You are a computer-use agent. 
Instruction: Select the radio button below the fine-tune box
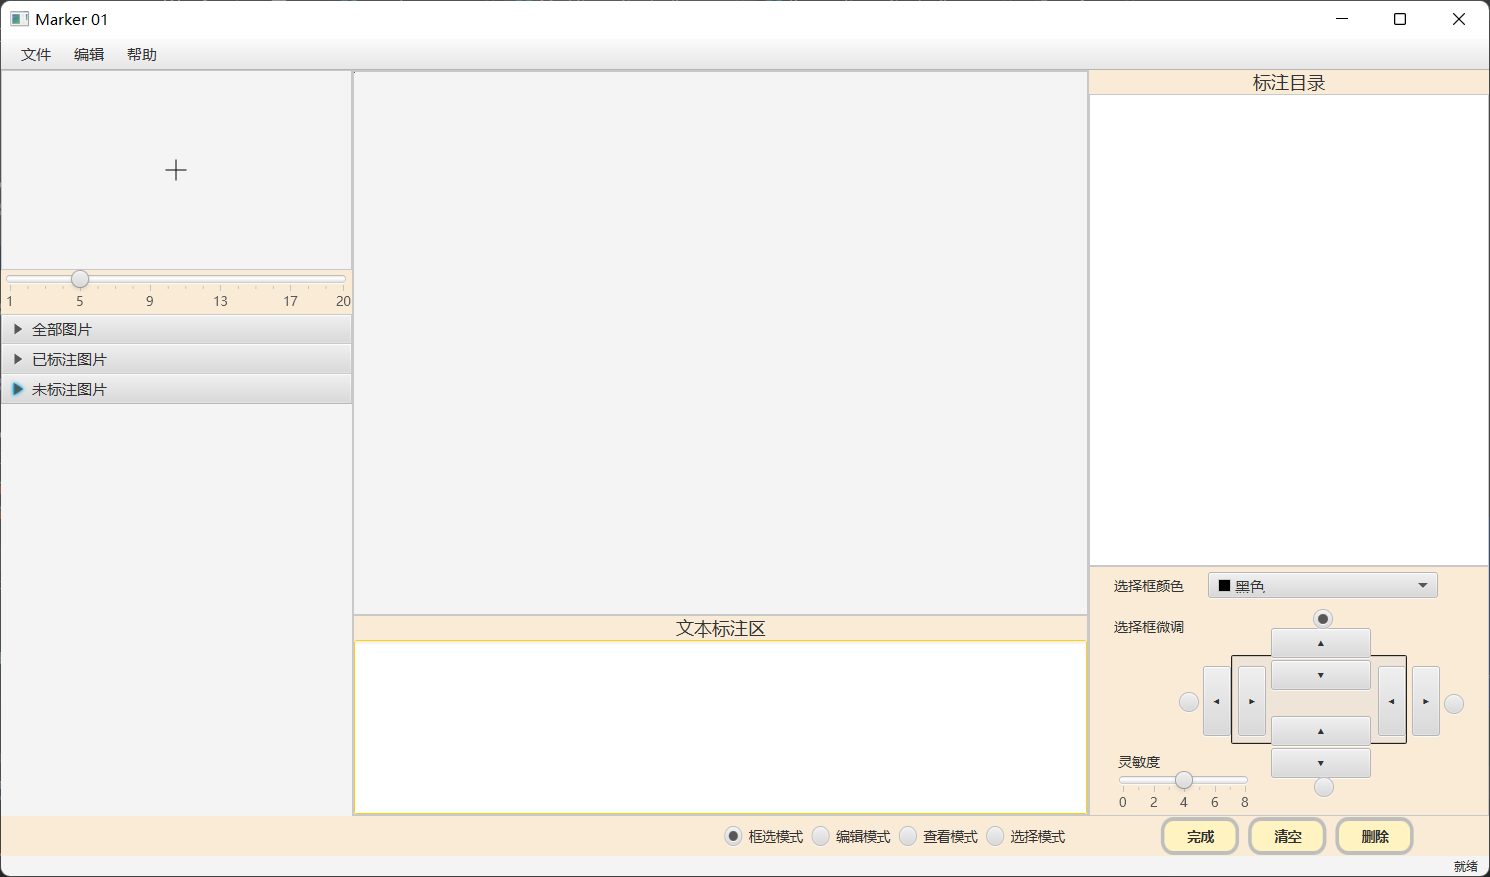[x=1324, y=787]
